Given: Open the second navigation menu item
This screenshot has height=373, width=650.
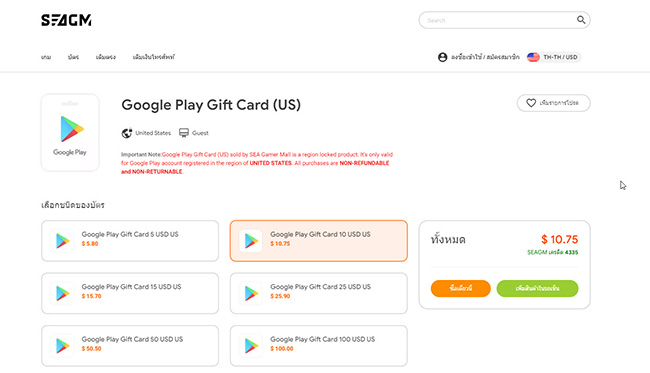Looking at the screenshot, I should coord(73,57).
